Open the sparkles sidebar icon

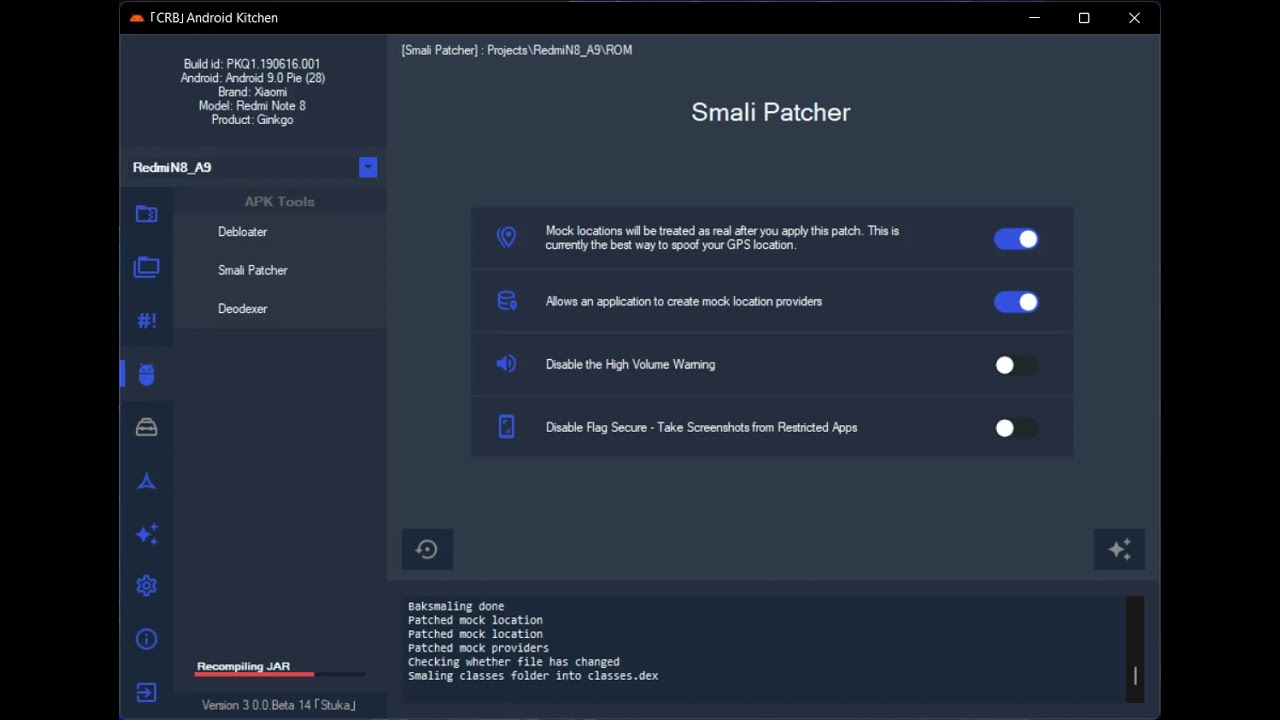[147, 534]
